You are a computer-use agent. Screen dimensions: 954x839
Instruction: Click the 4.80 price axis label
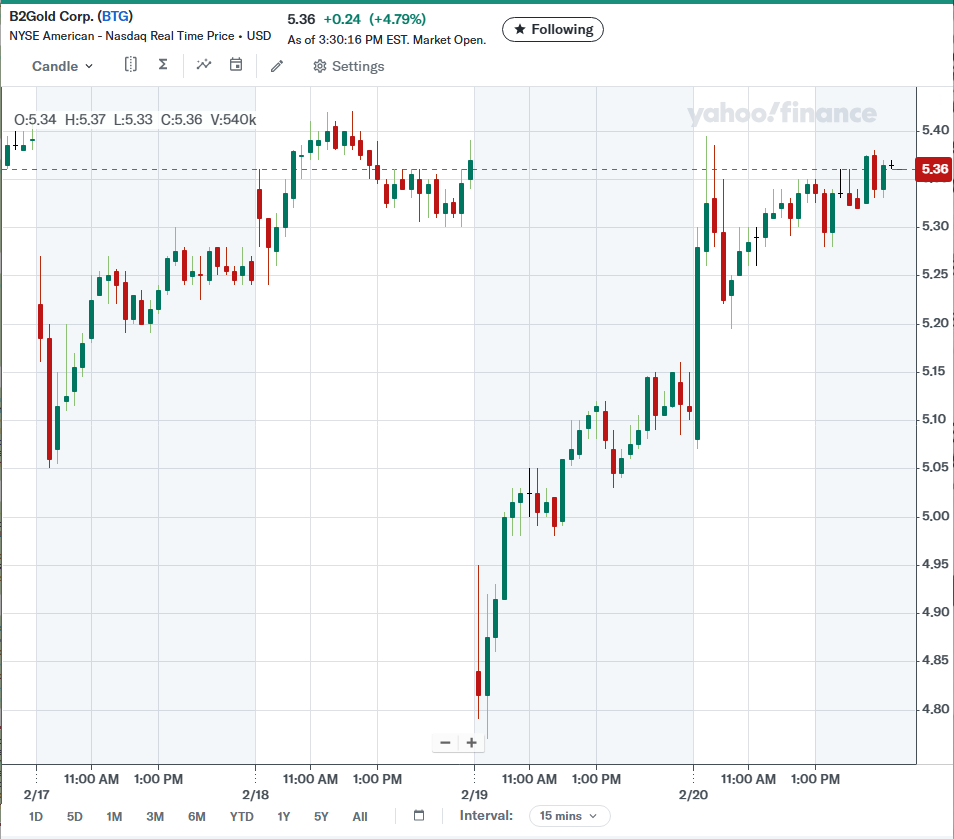(x=935, y=709)
